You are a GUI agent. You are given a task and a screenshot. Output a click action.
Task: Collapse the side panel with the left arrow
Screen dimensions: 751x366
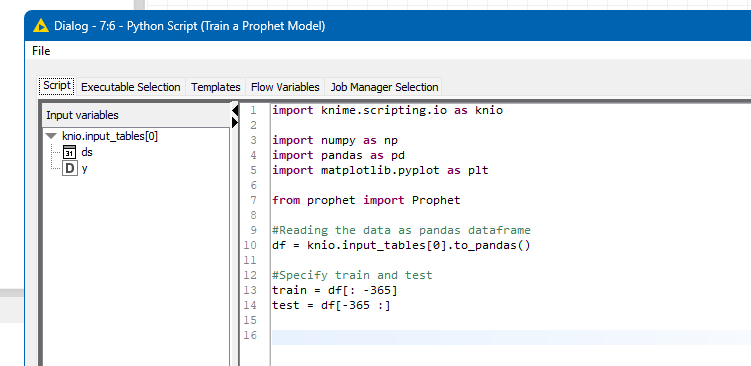(235, 111)
